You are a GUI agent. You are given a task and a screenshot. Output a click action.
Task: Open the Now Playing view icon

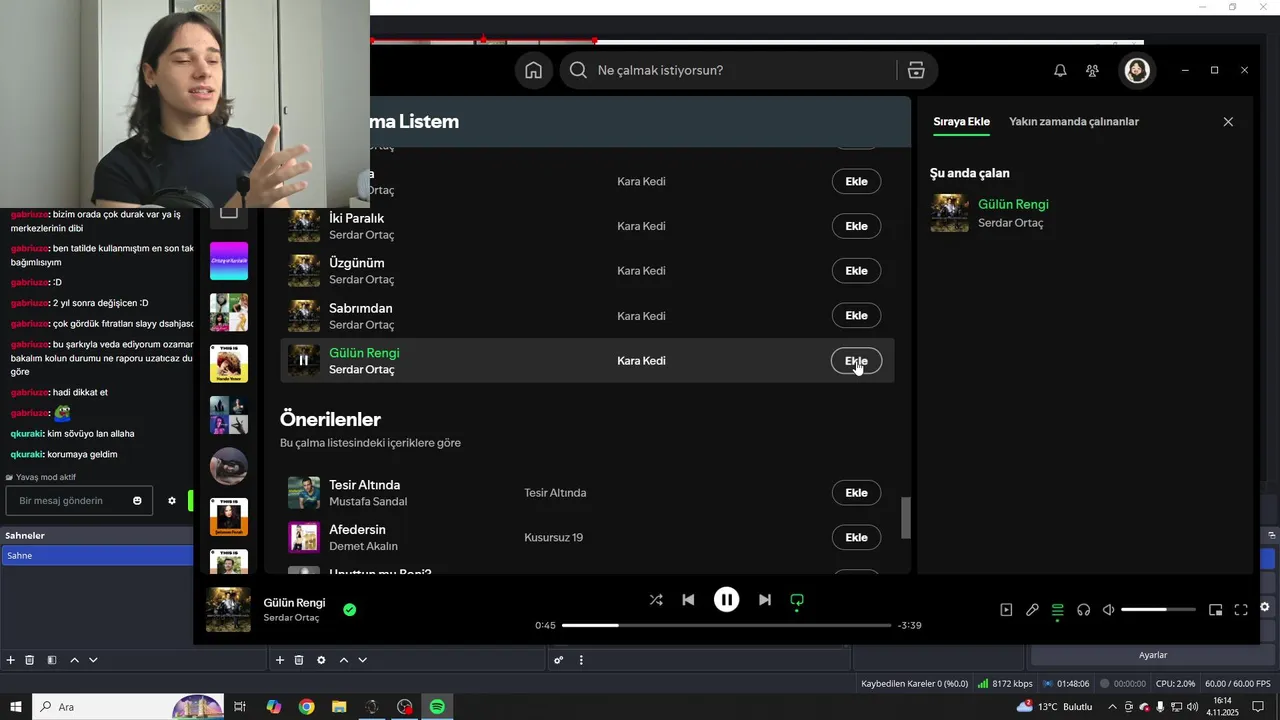(x=1006, y=610)
